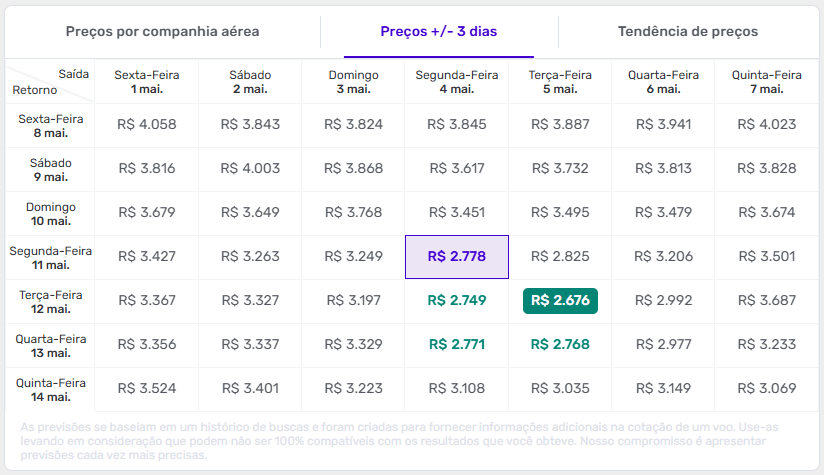
Task: Click the Segunda-Feira 4 mai. departure header
Action: pos(457,81)
